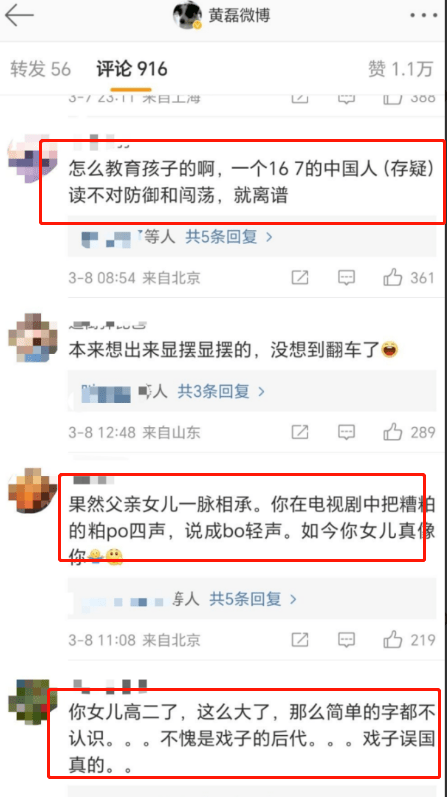
Task: Open the three-dot more menu
Action: 423,15
